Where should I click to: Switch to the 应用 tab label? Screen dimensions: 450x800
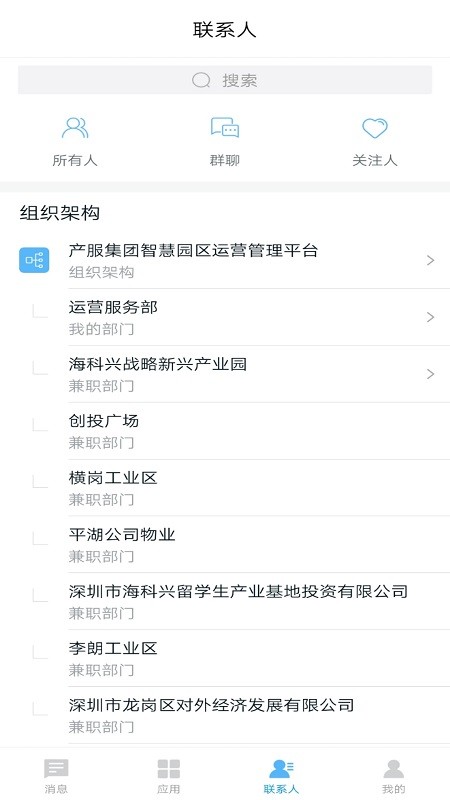tap(168, 789)
